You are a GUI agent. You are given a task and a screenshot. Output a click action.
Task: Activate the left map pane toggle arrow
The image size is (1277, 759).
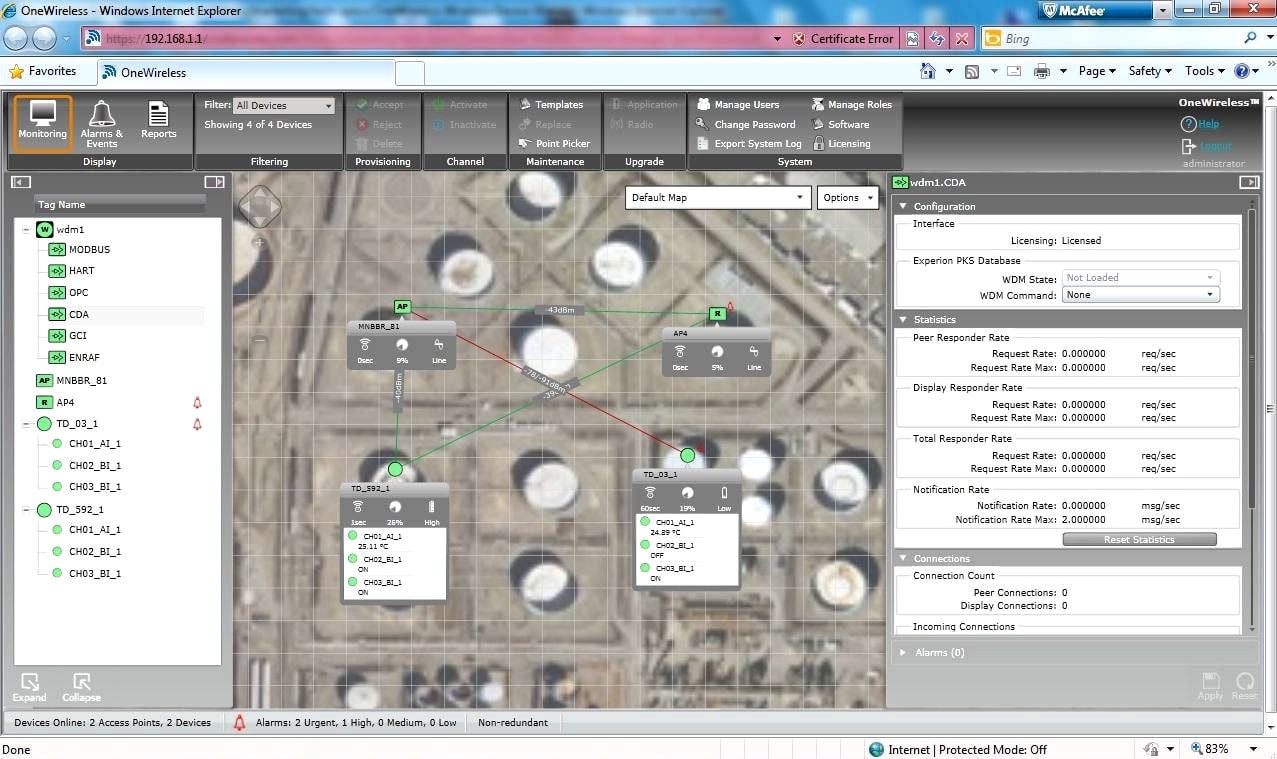point(20,181)
